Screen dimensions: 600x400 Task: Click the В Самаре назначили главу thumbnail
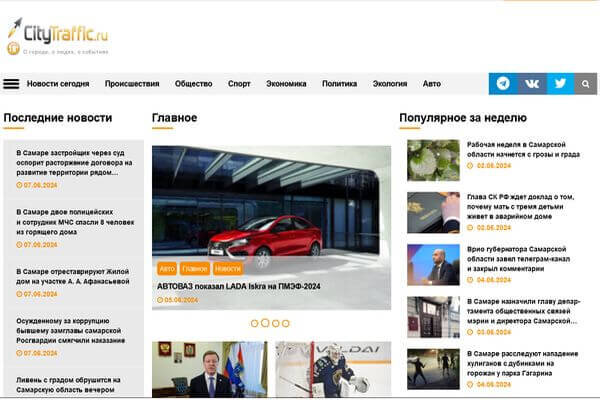[x=433, y=317]
